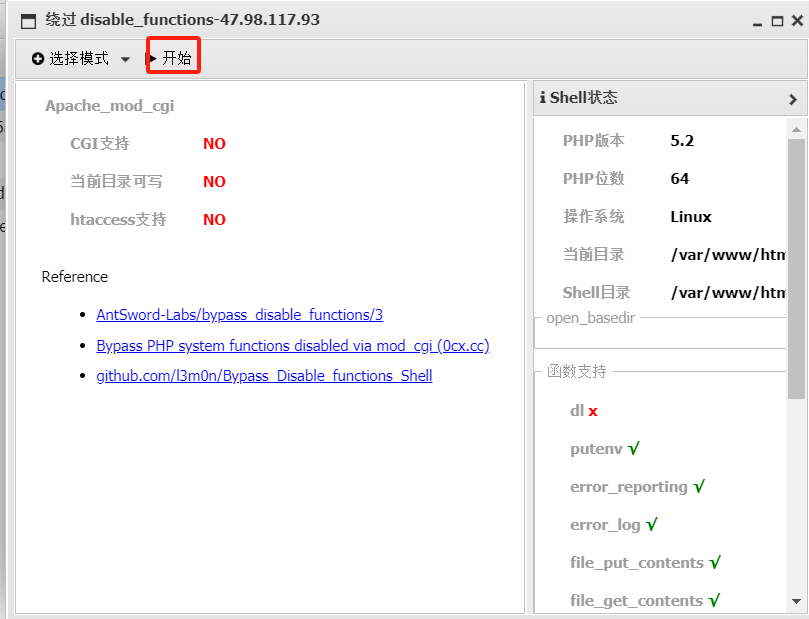Screen dimensions: 809x619
Task: Click the Shell目录 path value
Action: point(728,293)
